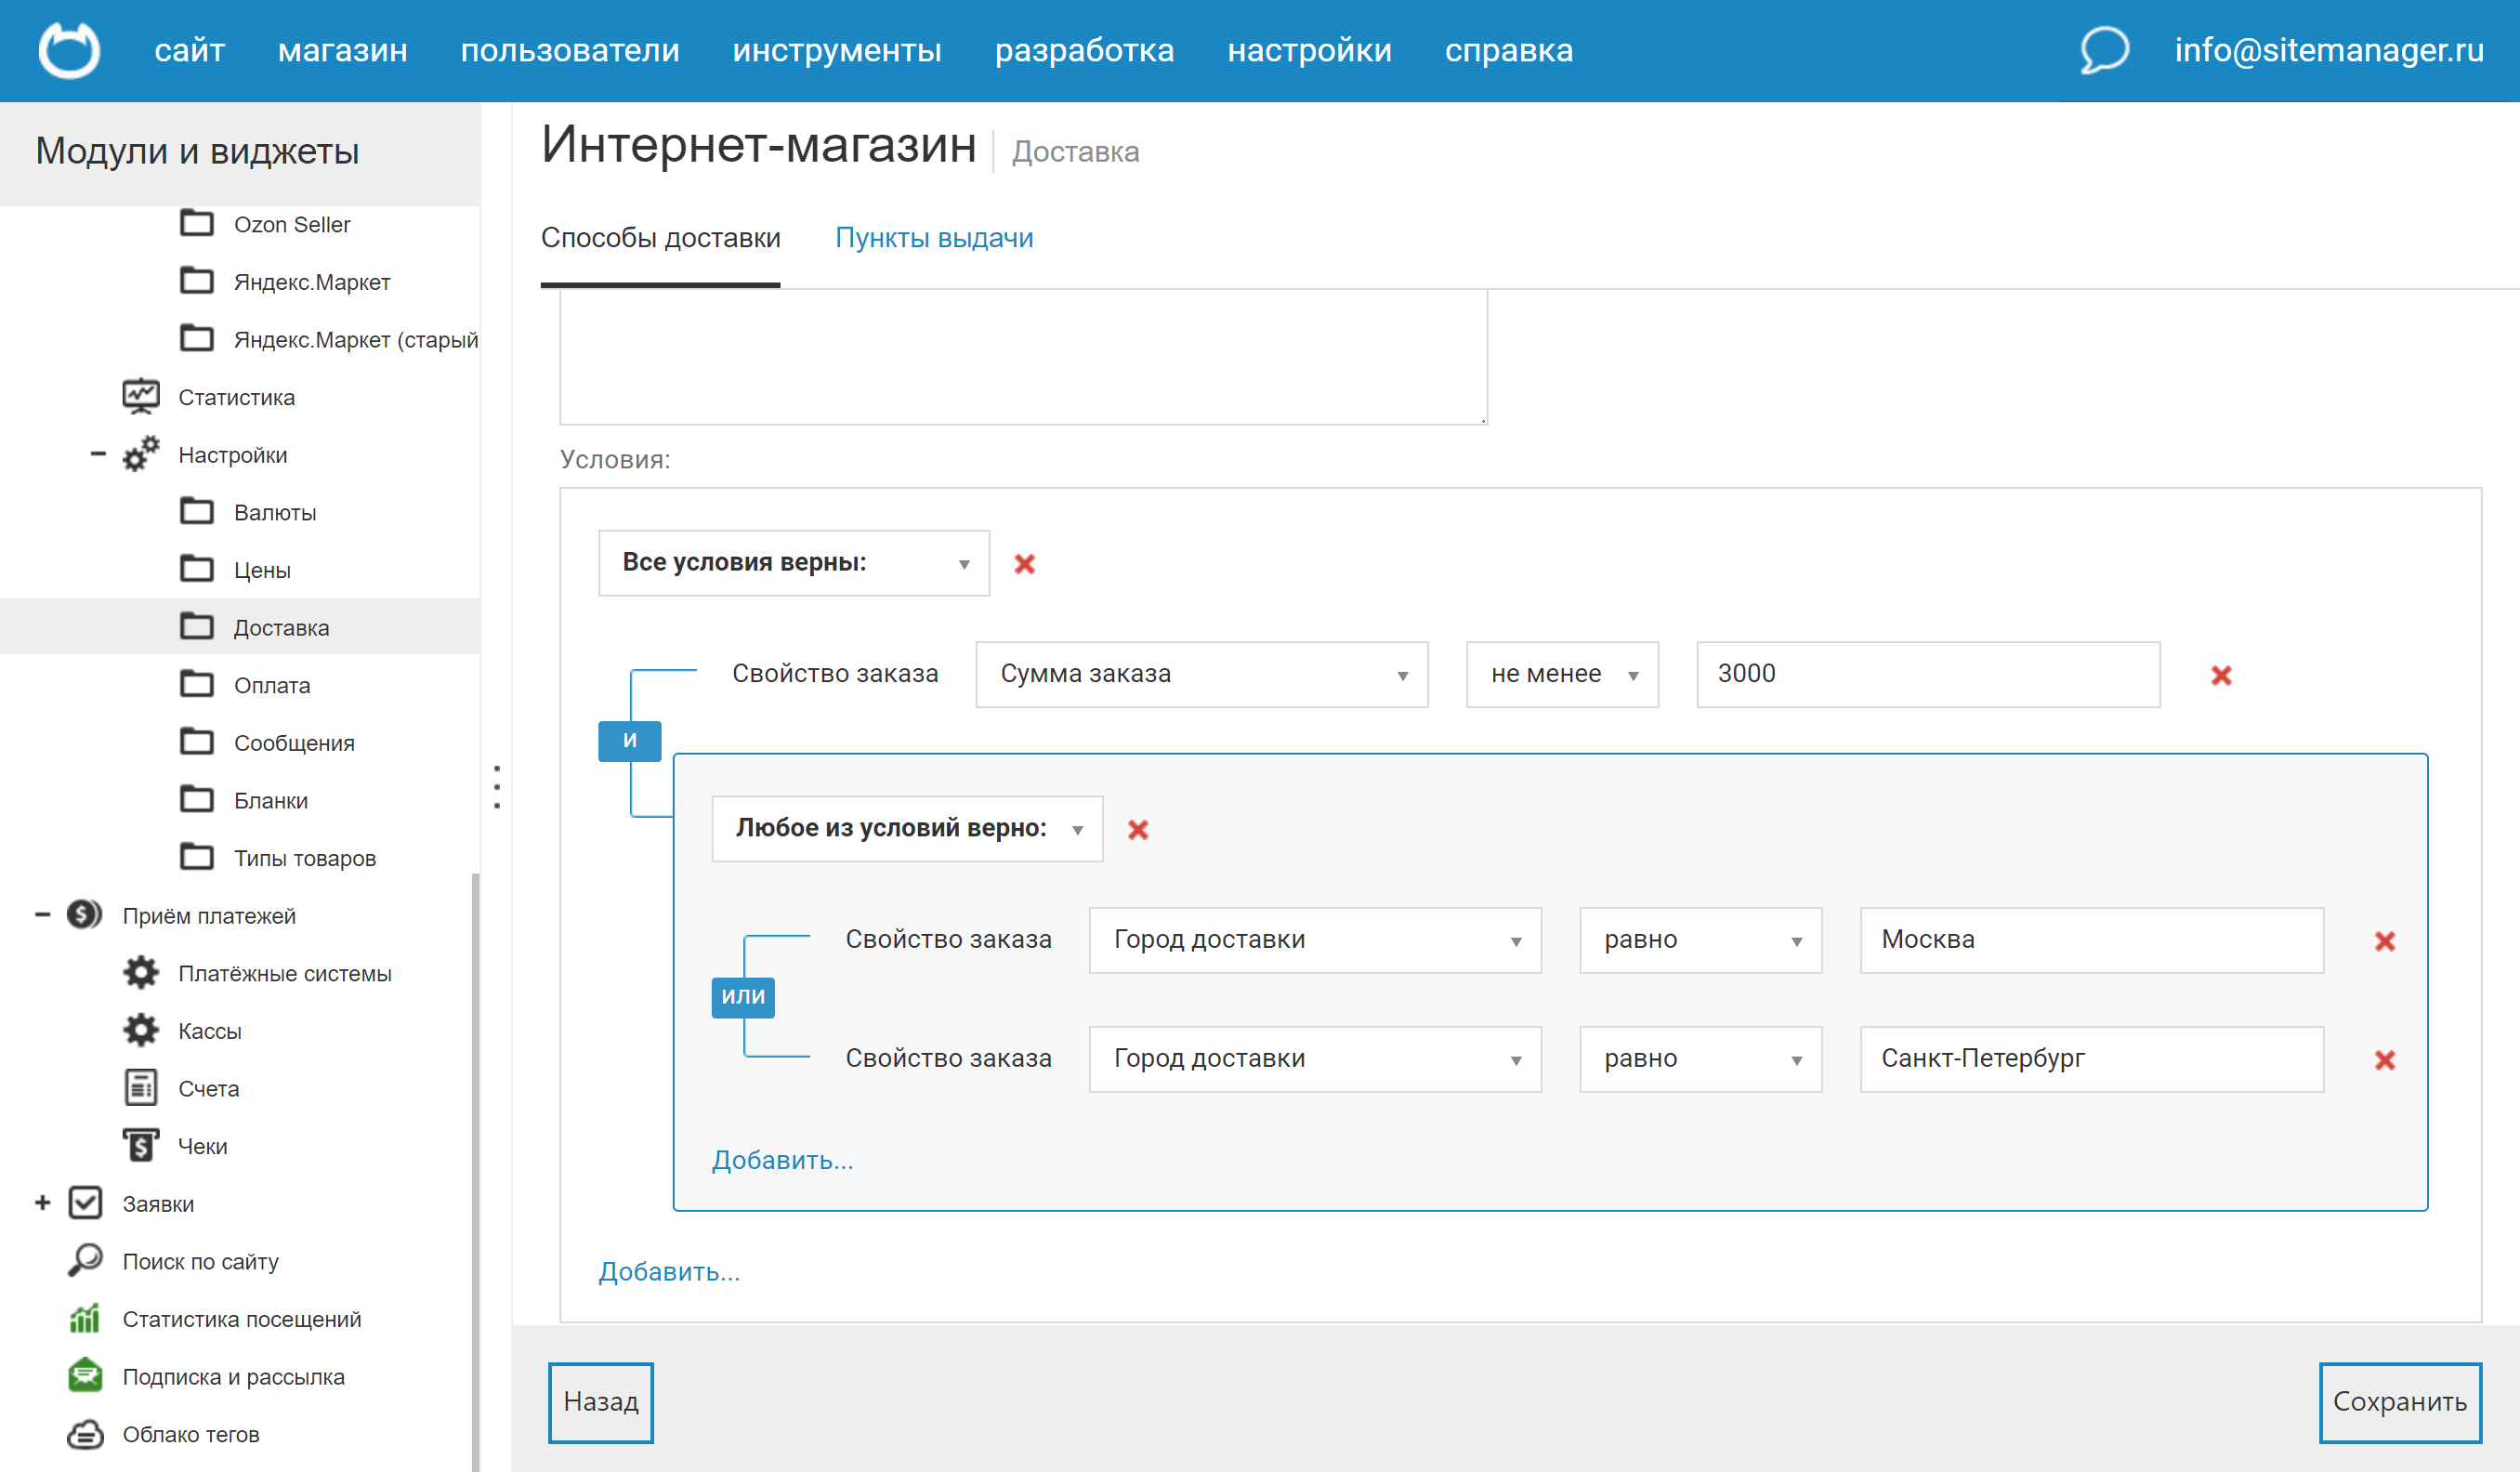The height and width of the screenshot is (1472, 2520).
Task: Click the Настройки gears icon in sidebar
Action: (141, 454)
